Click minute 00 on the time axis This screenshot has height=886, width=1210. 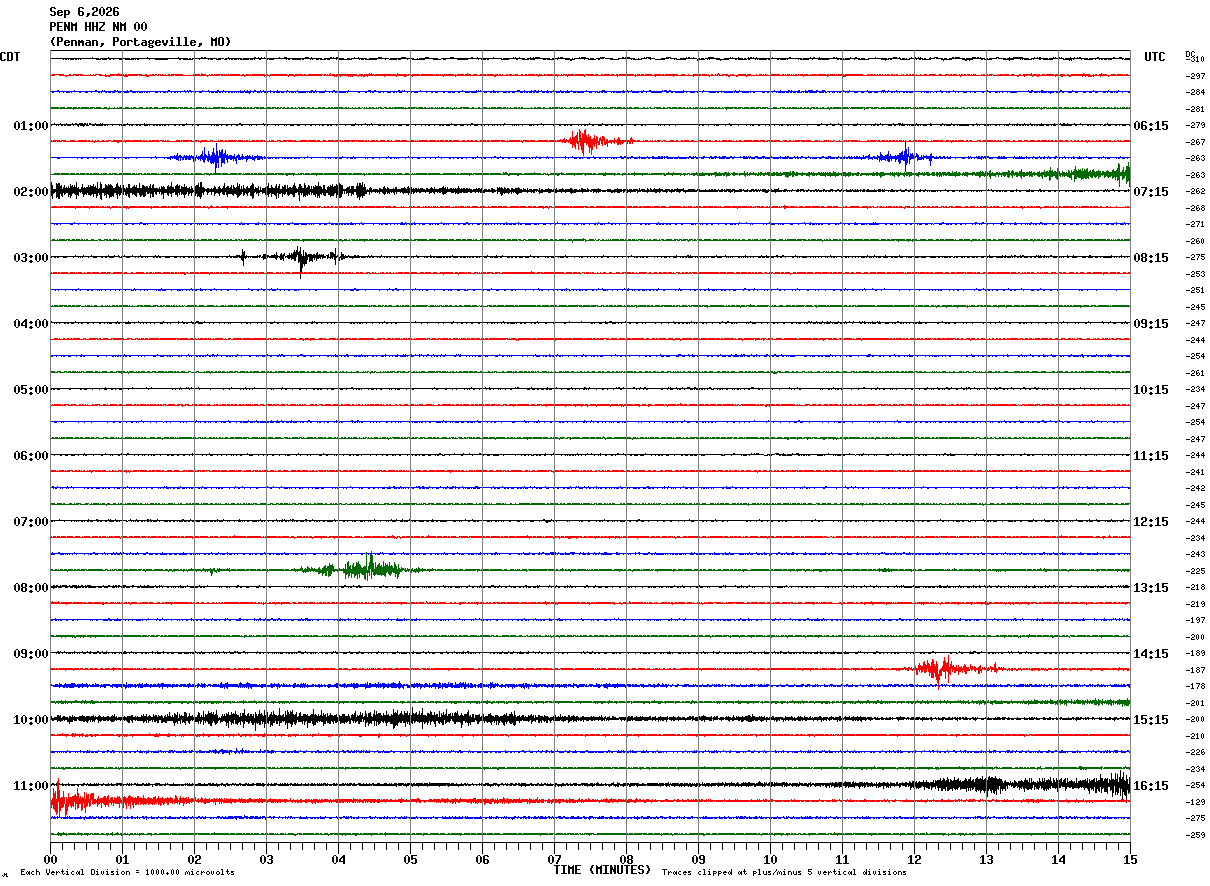50,859
